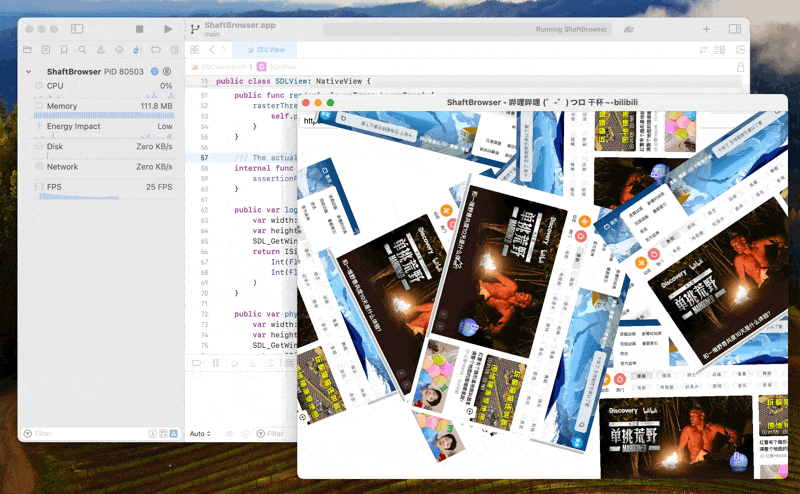This screenshot has height=494, width=800.
Task: Click the variables view Filter field
Action: point(276,434)
